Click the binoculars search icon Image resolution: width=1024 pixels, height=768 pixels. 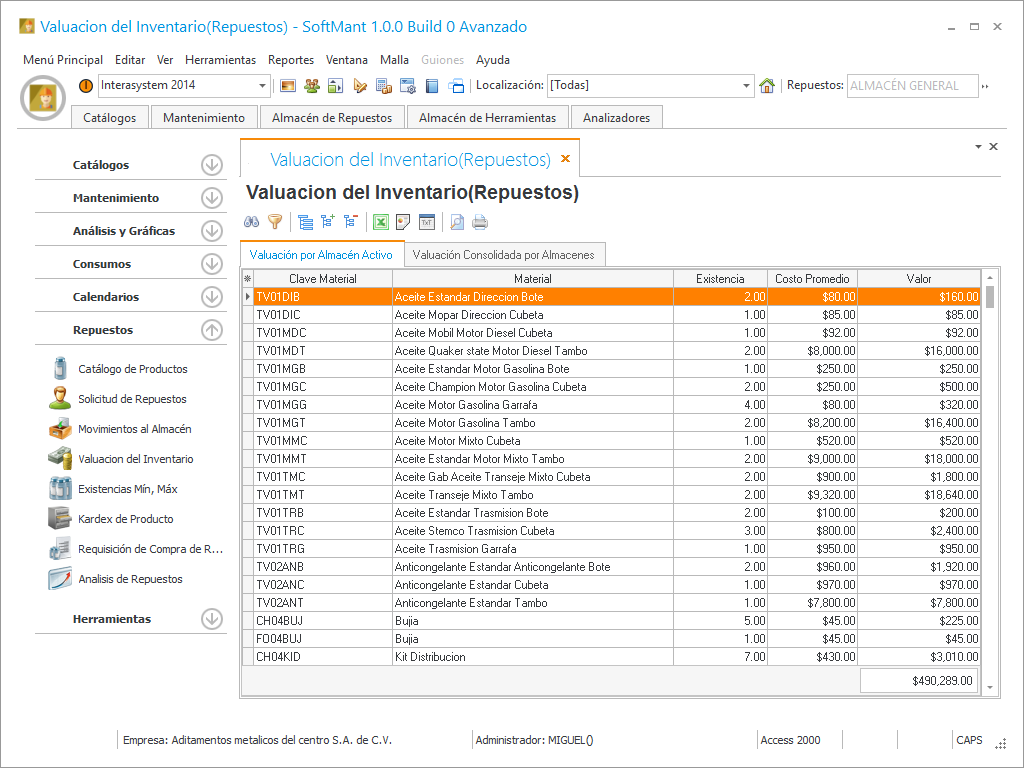(x=252, y=222)
